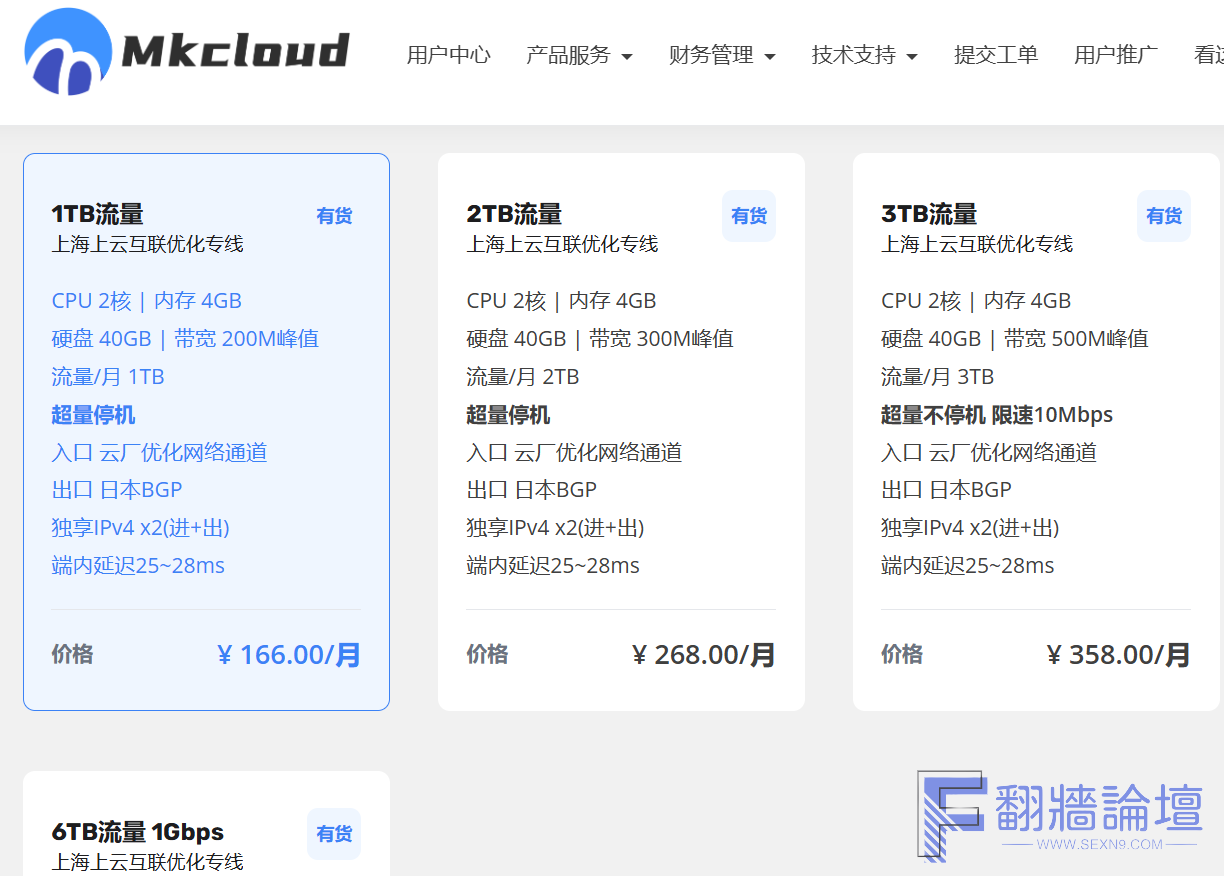1224x876 pixels.
Task: Expand the 财务管理 dropdown menu
Action: [x=722, y=55]
